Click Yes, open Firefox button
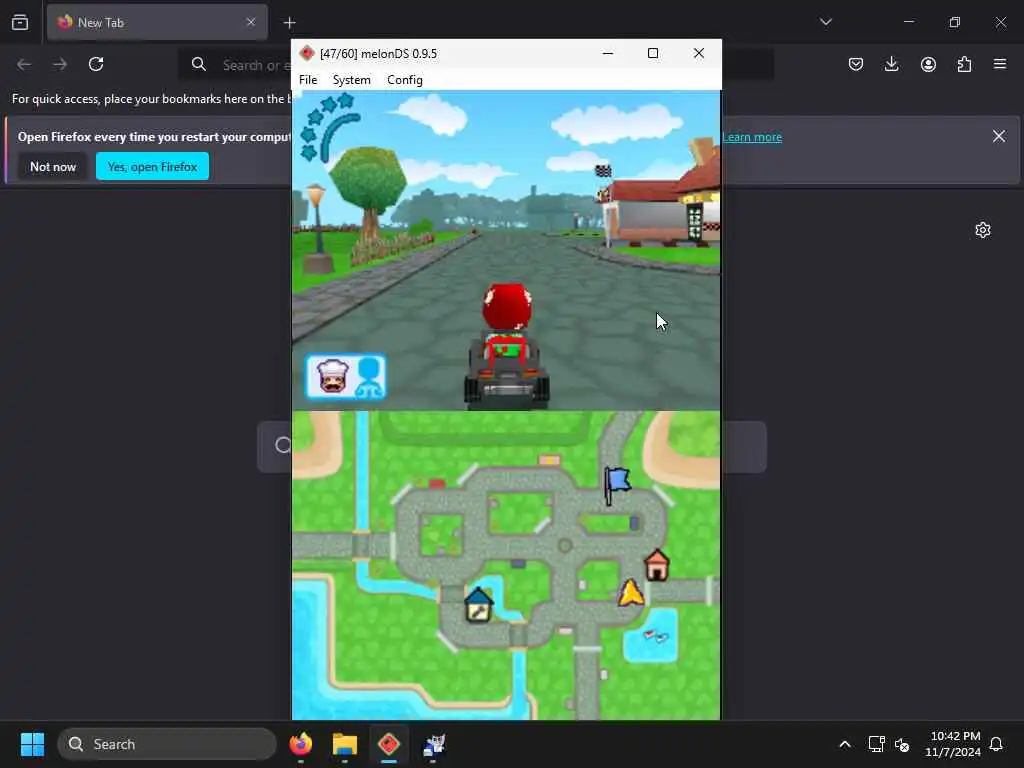Screen dimensions: 1024x768 tap(152, 167)
